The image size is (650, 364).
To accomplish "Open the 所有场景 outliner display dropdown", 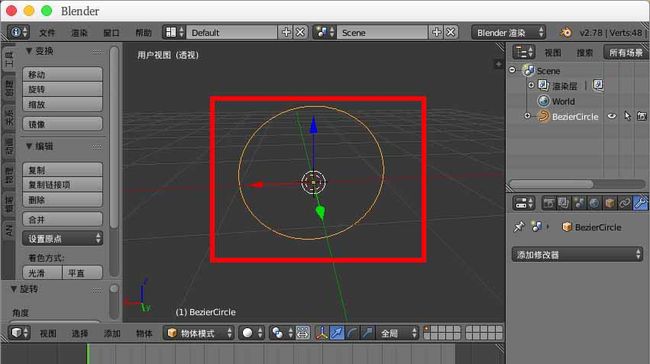I will [627, 52].
